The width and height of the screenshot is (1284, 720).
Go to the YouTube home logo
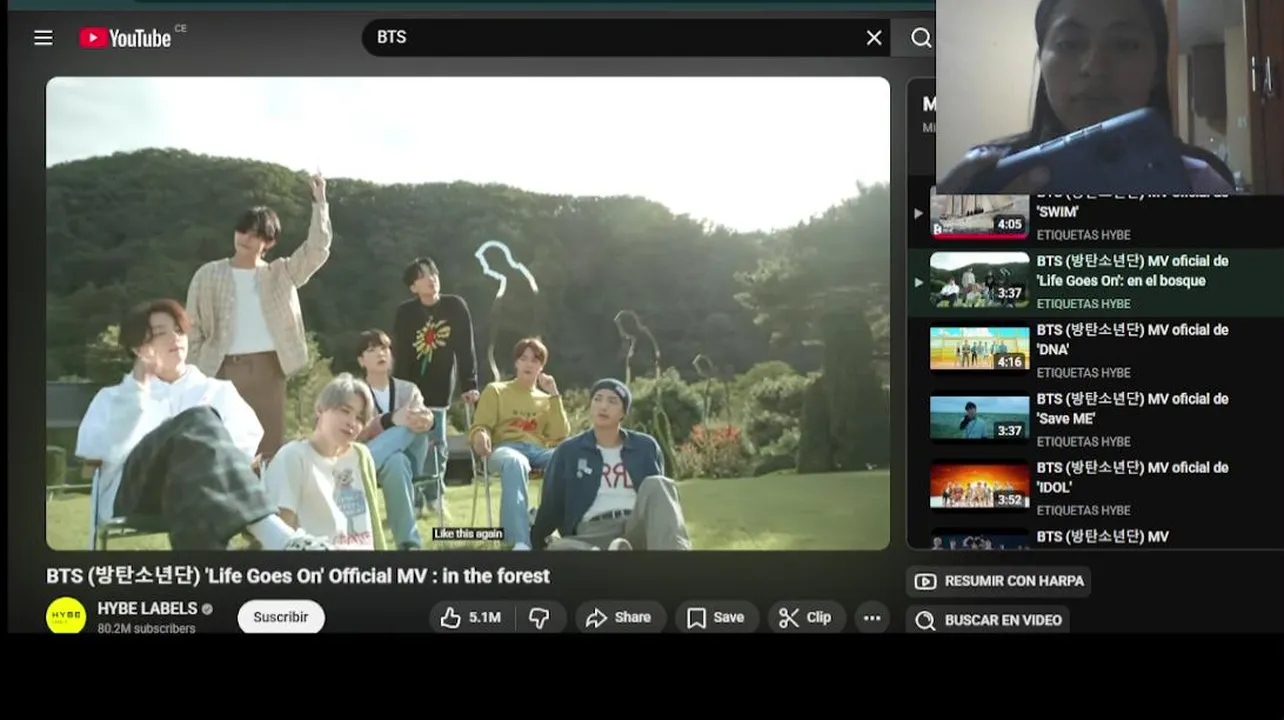pos(126,38)
